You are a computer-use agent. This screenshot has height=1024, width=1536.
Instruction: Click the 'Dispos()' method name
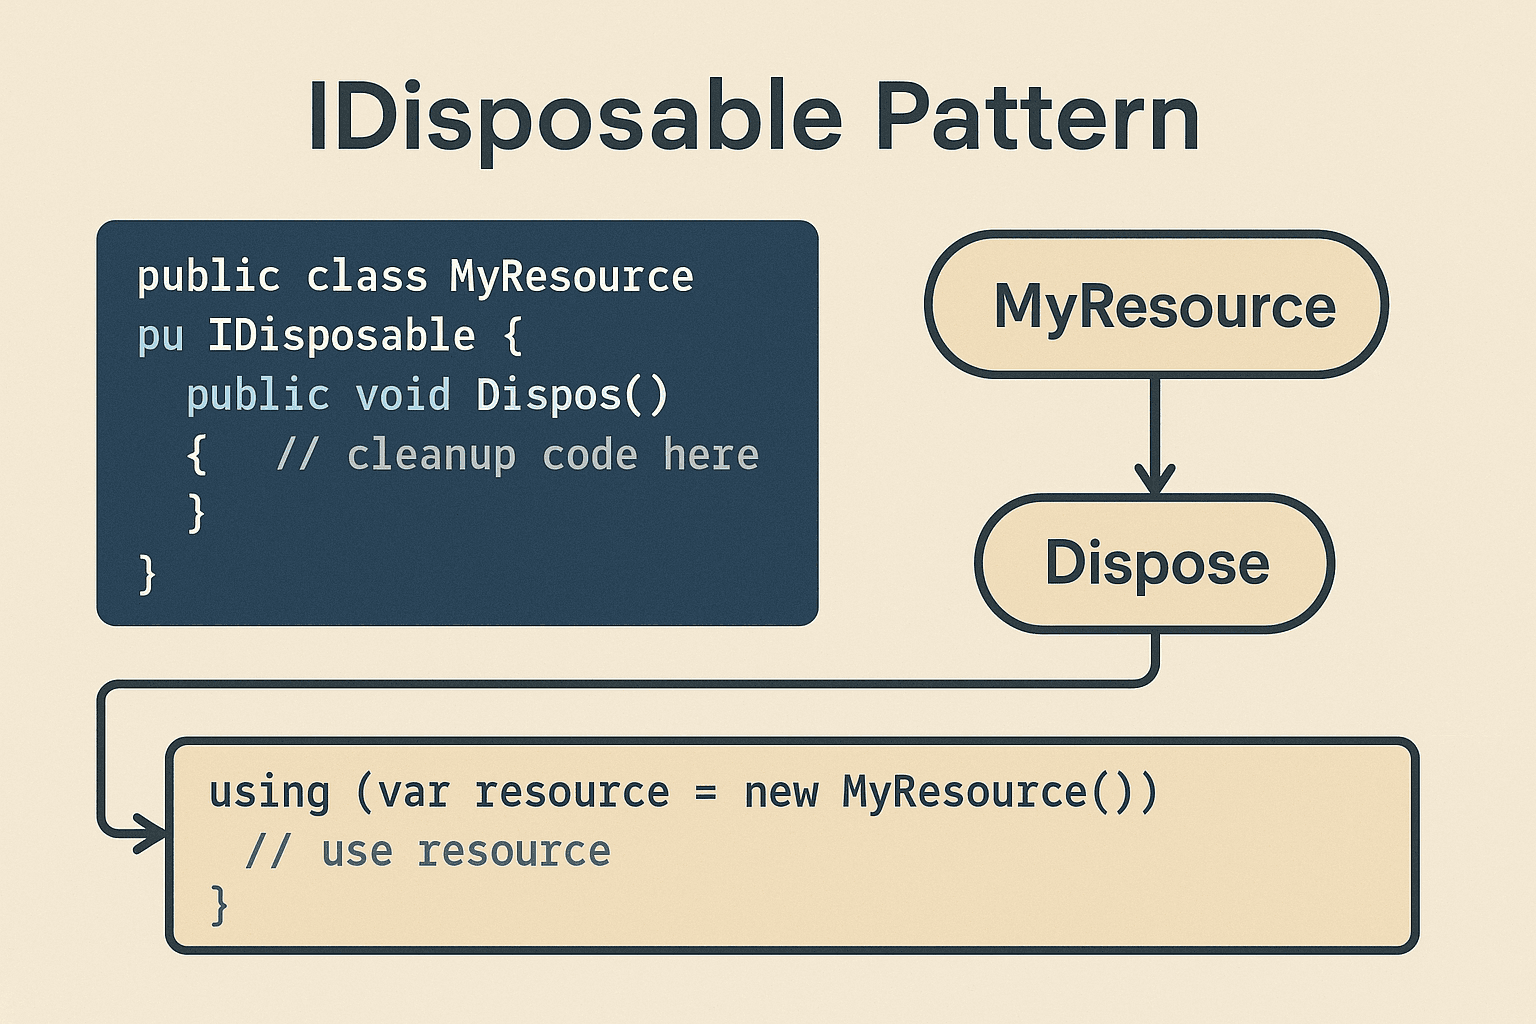point(572,395)
